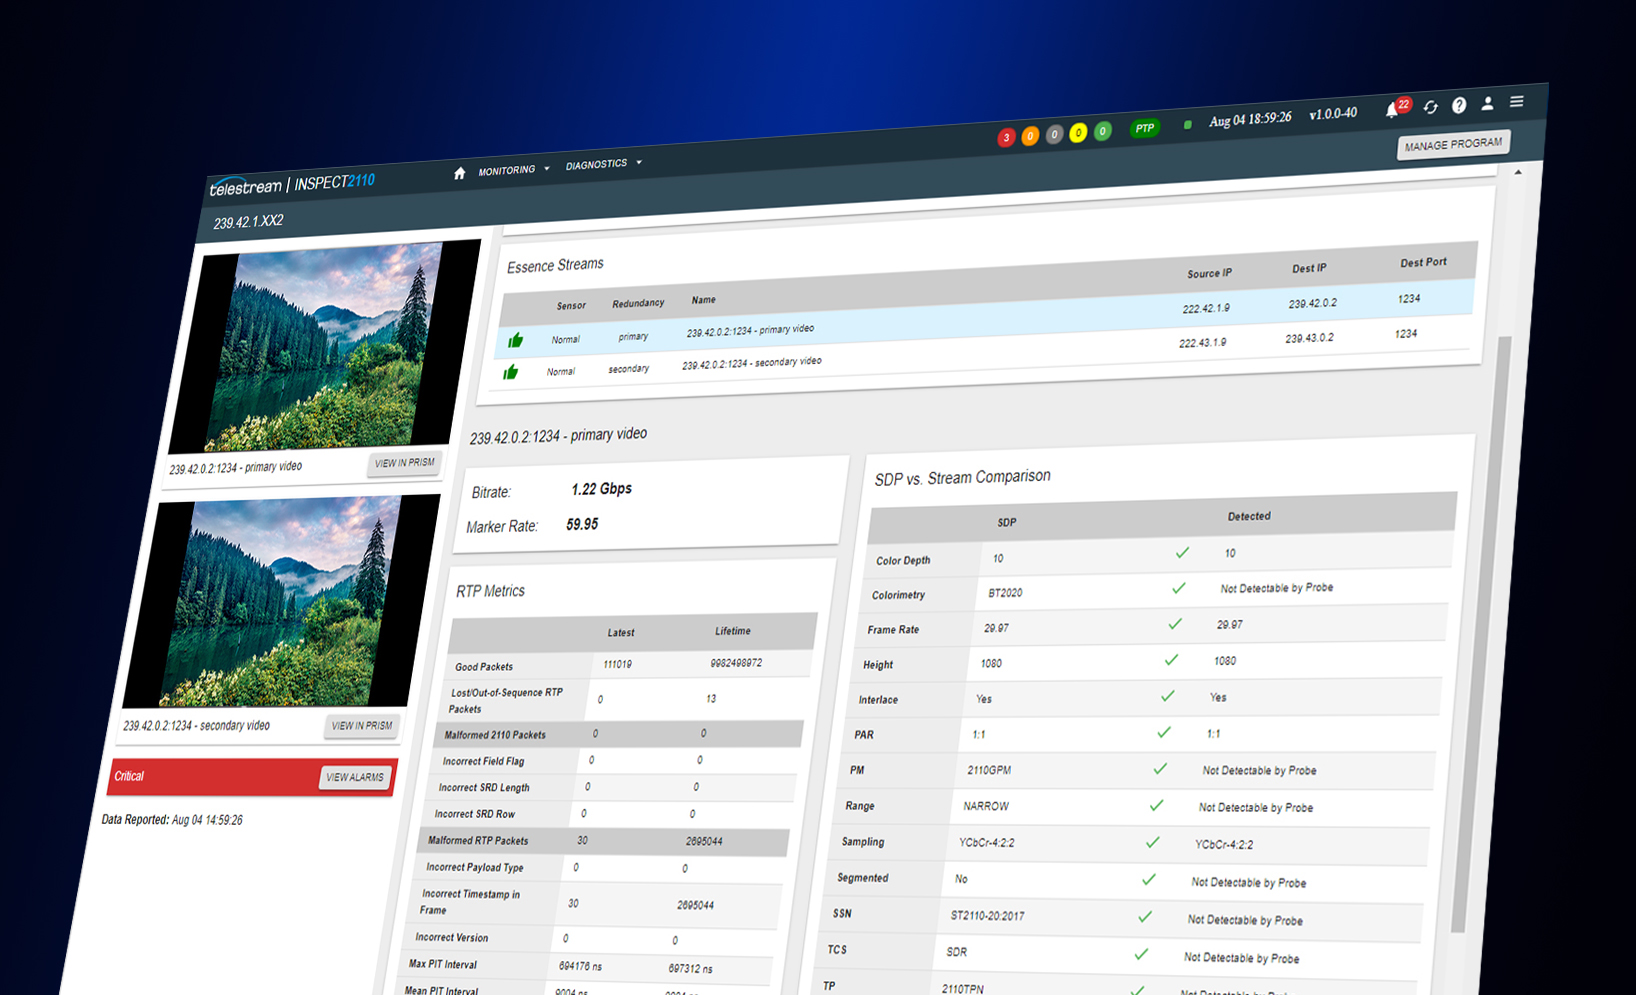Click the Max PIT Interval row
This screenshot has height=995, width=1636.
pos(584,966)
